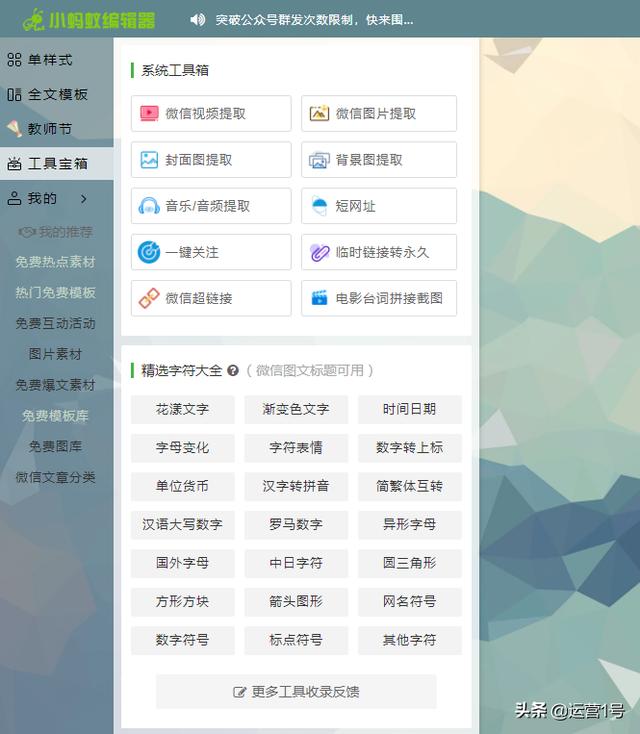640x734 pixels.
Task: Click the 电影台词拼接截图 clapperboard icon
Action: pos(319,298)
